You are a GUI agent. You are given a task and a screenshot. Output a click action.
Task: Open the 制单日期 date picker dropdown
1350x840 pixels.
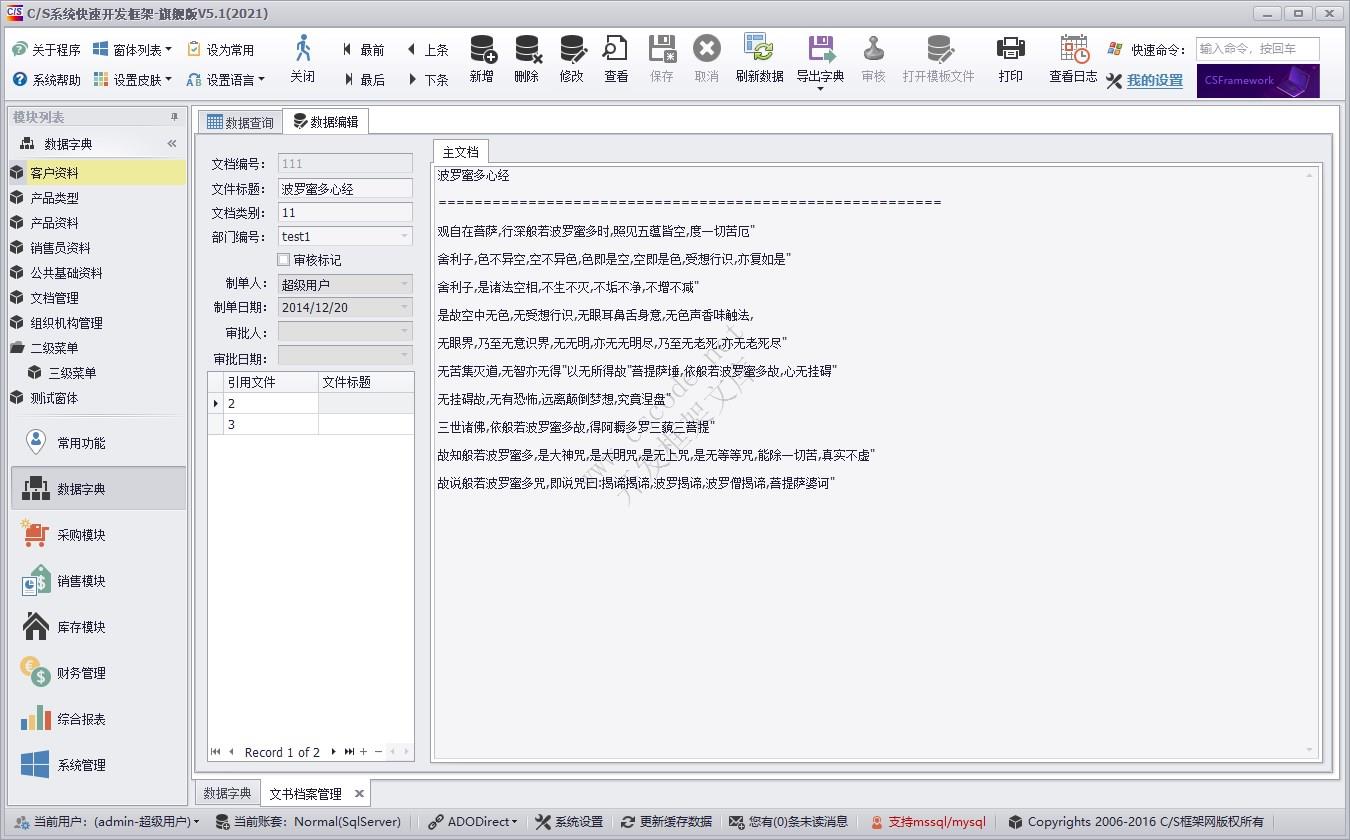(x=406, y=307)
